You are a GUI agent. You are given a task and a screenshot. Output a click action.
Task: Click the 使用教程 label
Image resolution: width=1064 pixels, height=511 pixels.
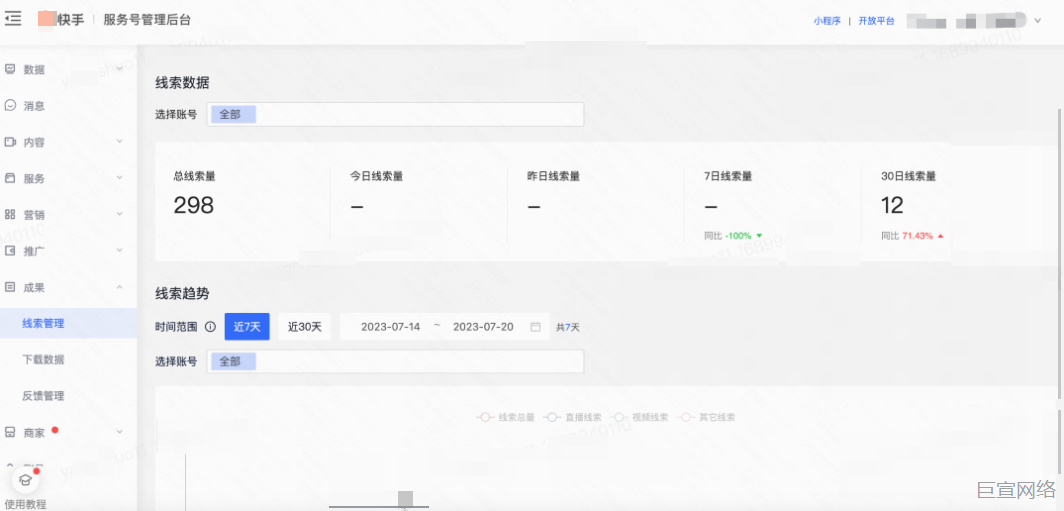[25, 504]
